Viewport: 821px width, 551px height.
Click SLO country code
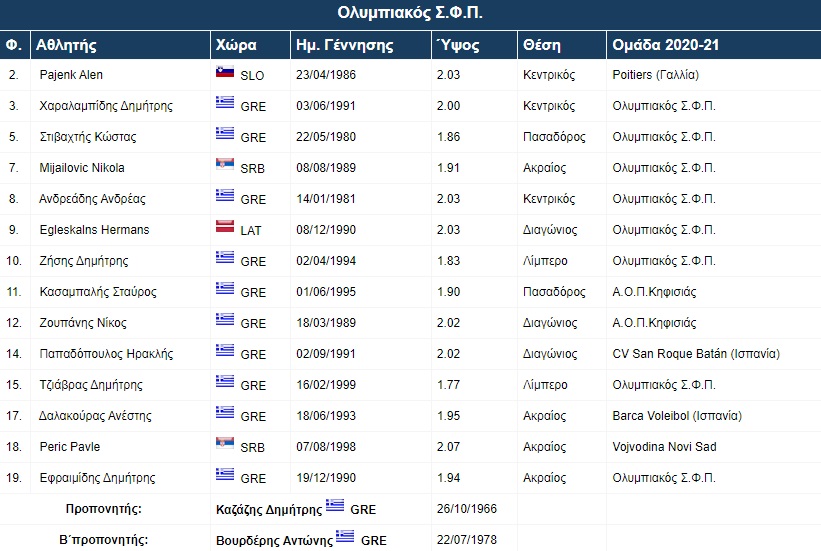pyautogui.click(x=252, y=76)
